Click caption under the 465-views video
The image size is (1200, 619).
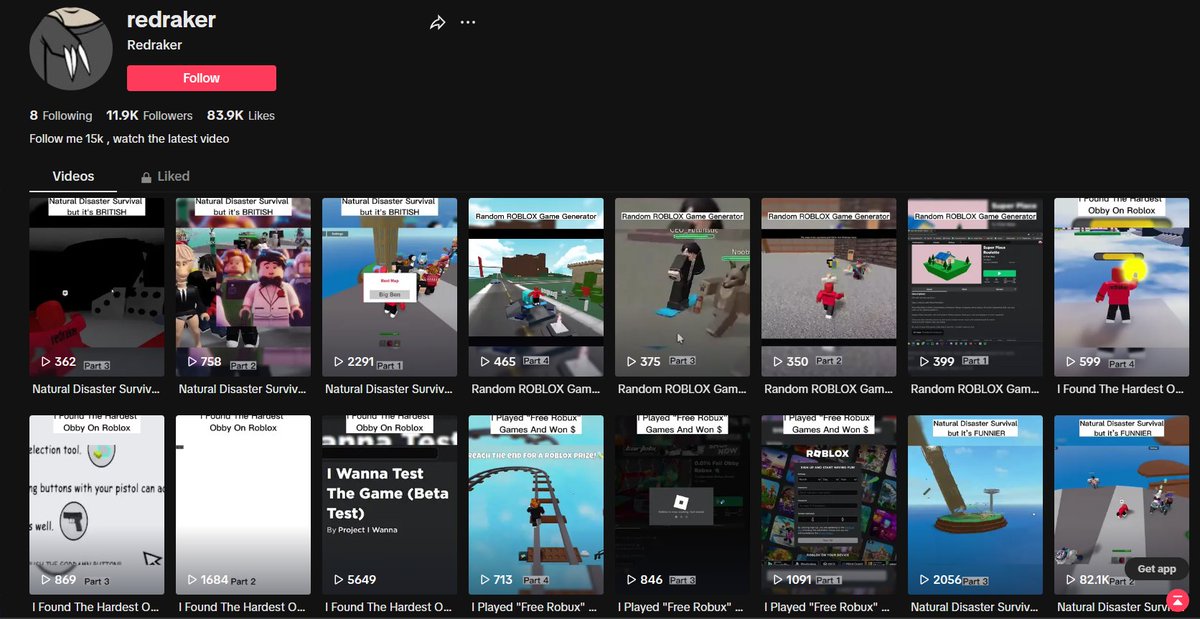point(536,389)
